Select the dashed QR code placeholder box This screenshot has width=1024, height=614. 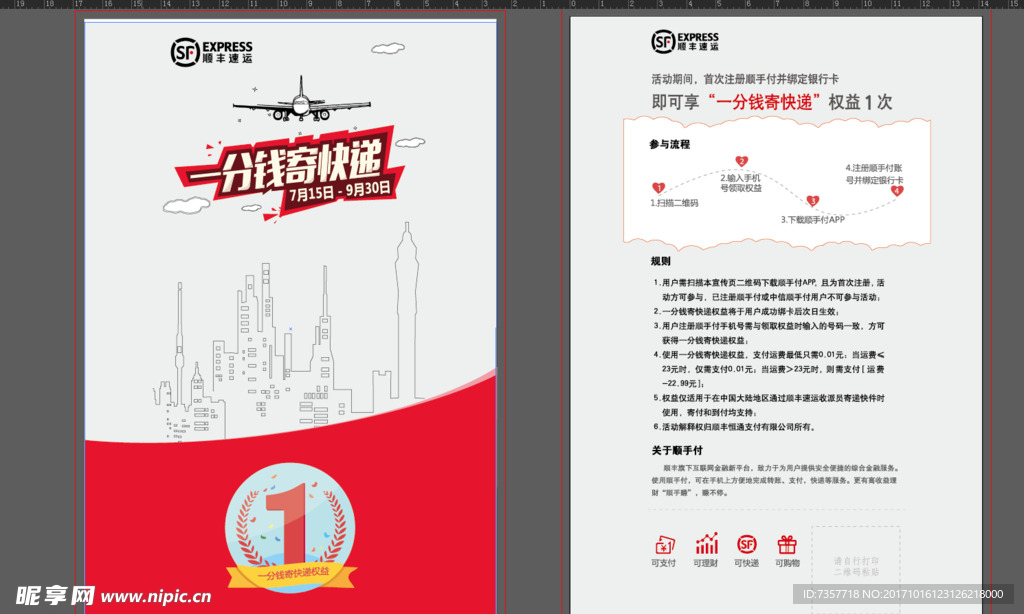point(856,570)
